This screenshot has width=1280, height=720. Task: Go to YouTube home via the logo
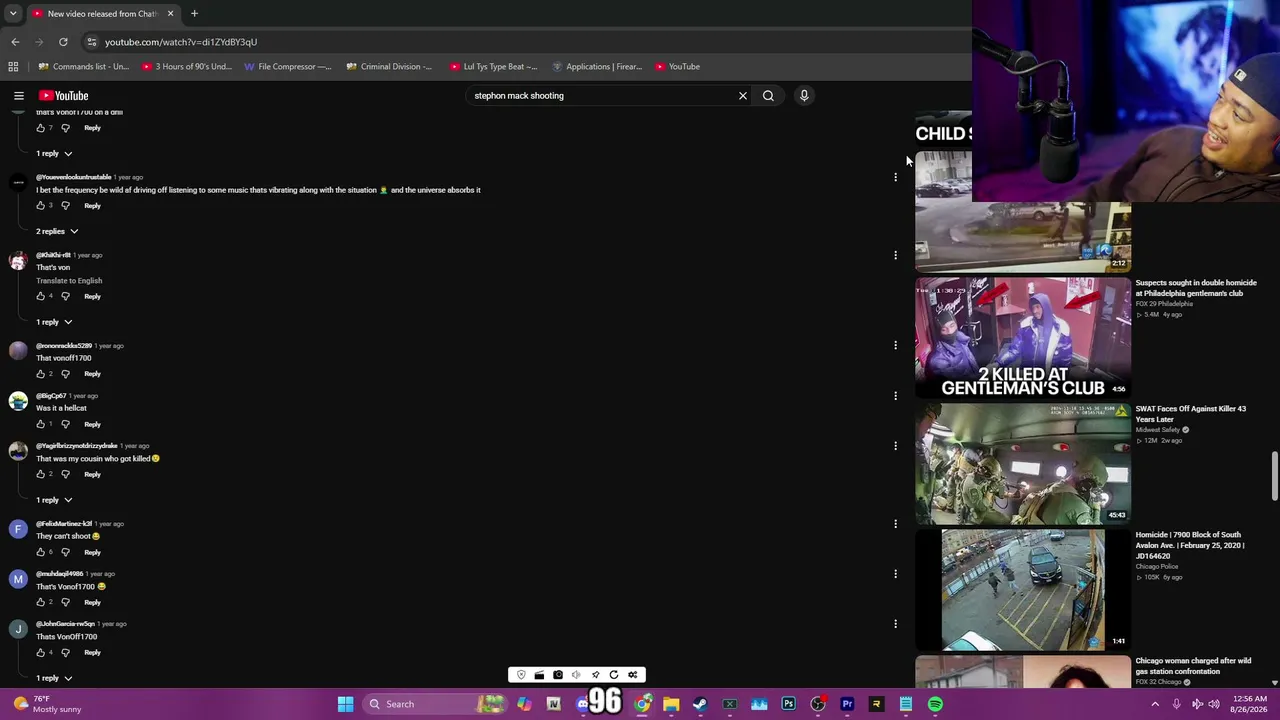click(64, 96)
